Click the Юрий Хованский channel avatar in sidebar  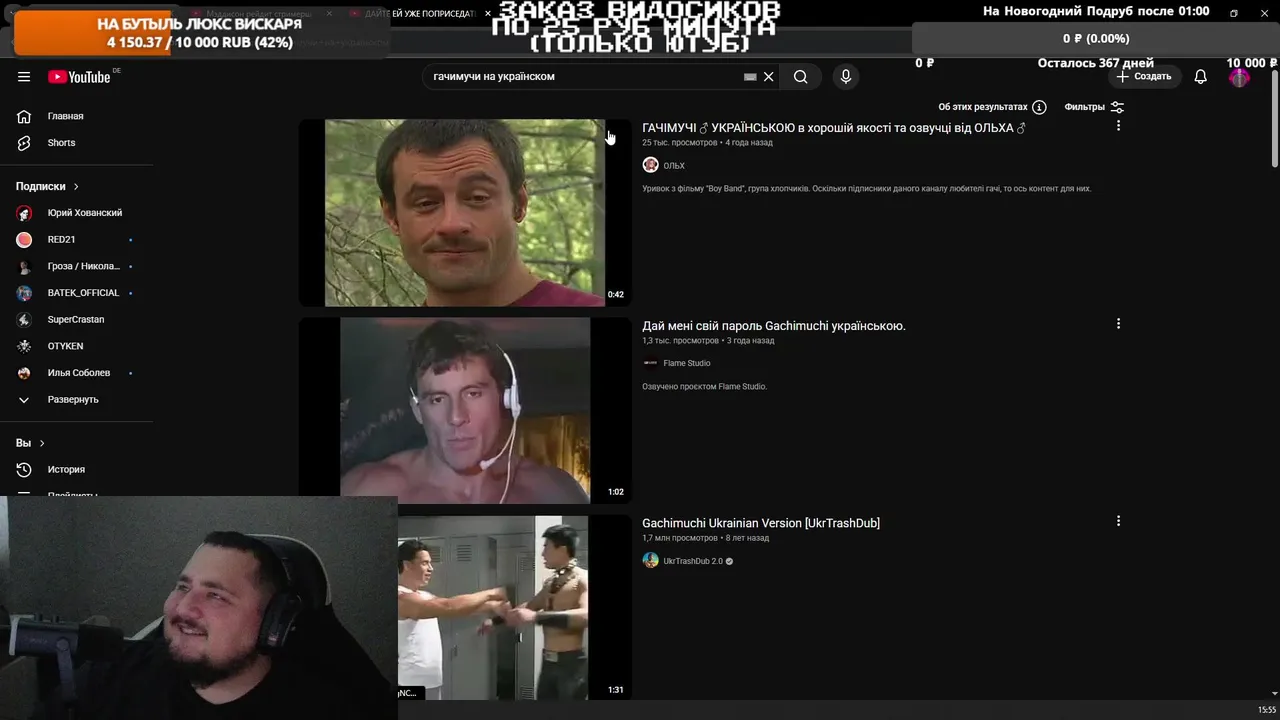[24, 213]
